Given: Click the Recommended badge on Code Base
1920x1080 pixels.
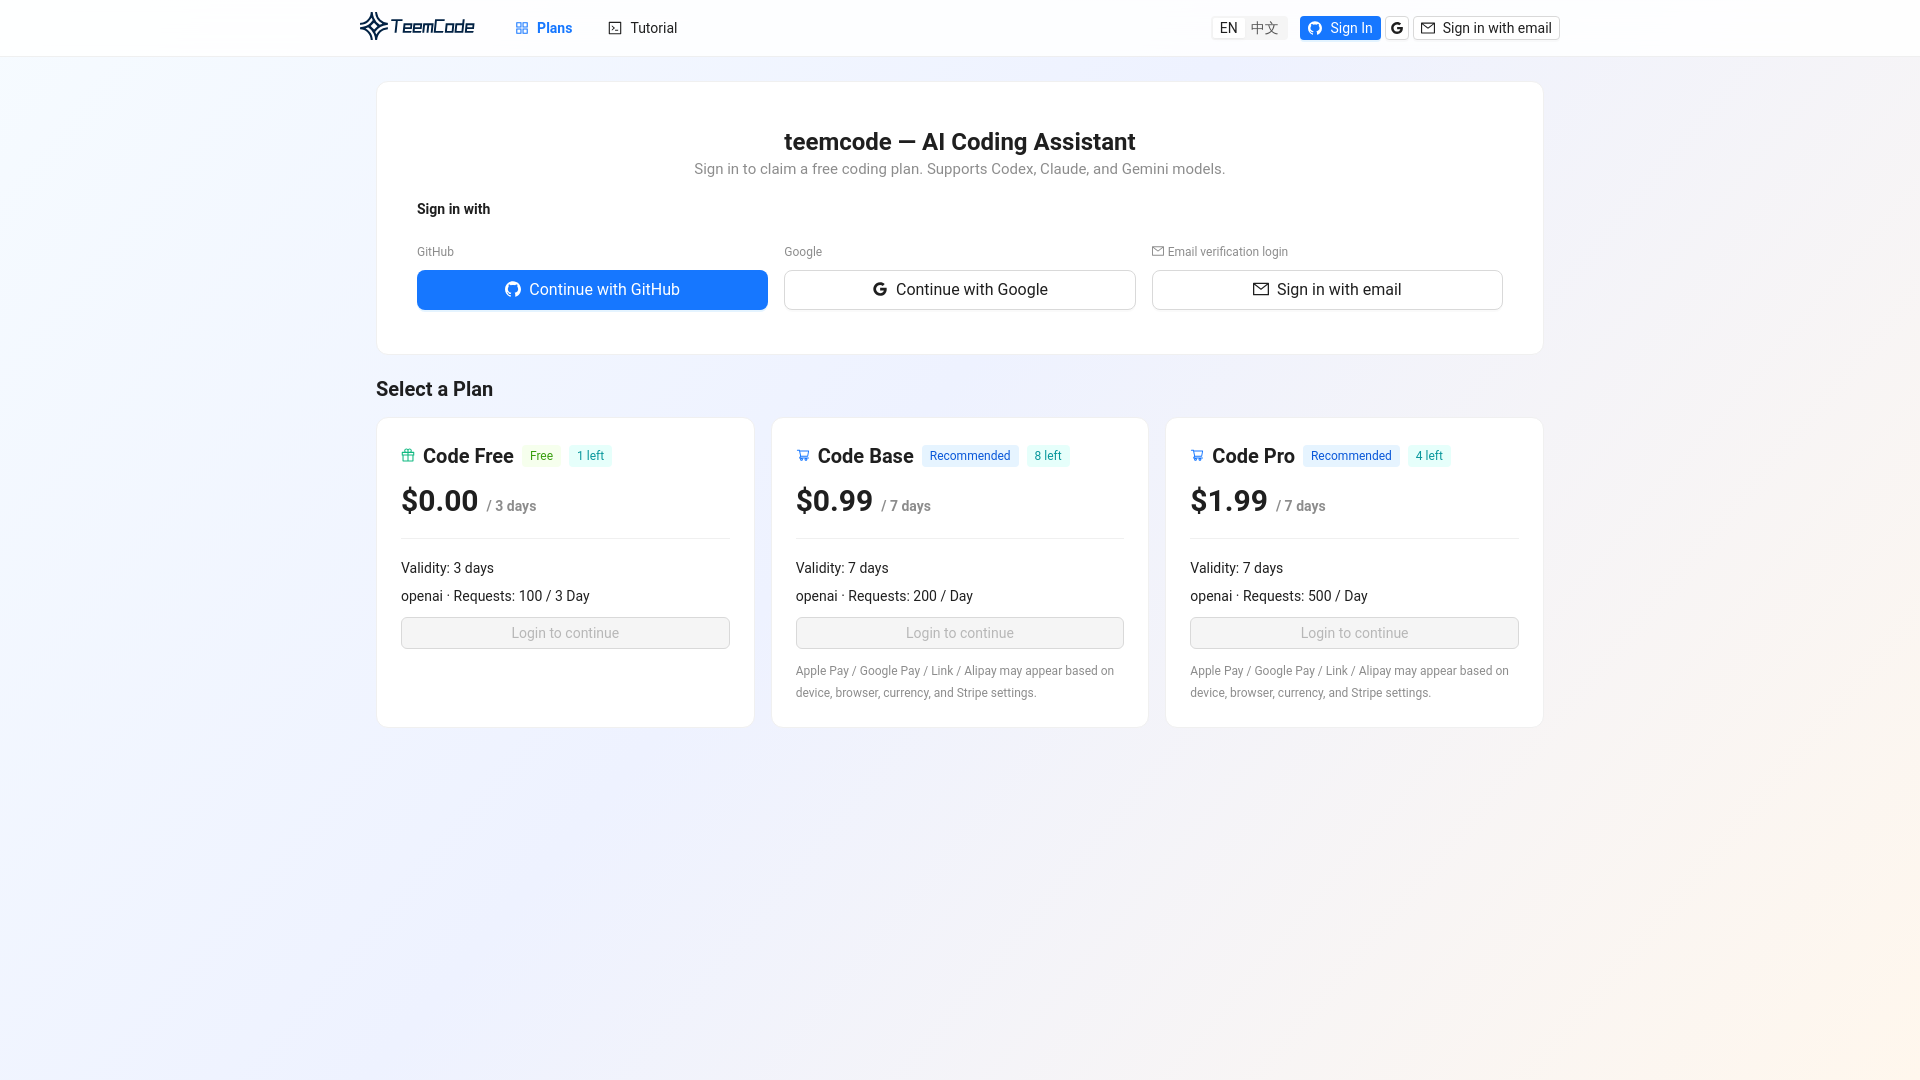Looking at the screenshot, I should coord(970,456).
